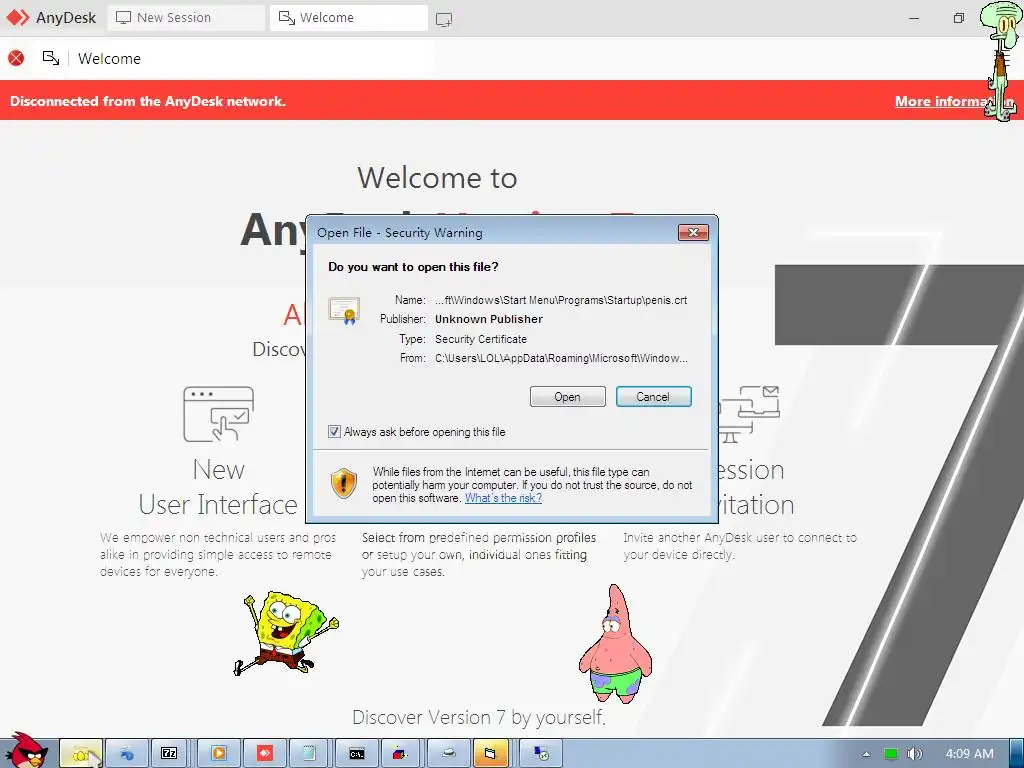This screenshot has height=768, width=1024.
Task: Cancel opening the penis.crt file
Action: point(653,396)
